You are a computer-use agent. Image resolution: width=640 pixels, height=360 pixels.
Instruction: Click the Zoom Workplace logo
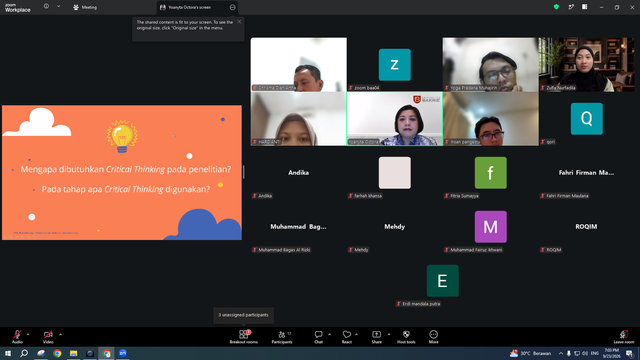[x=18, y=7]
